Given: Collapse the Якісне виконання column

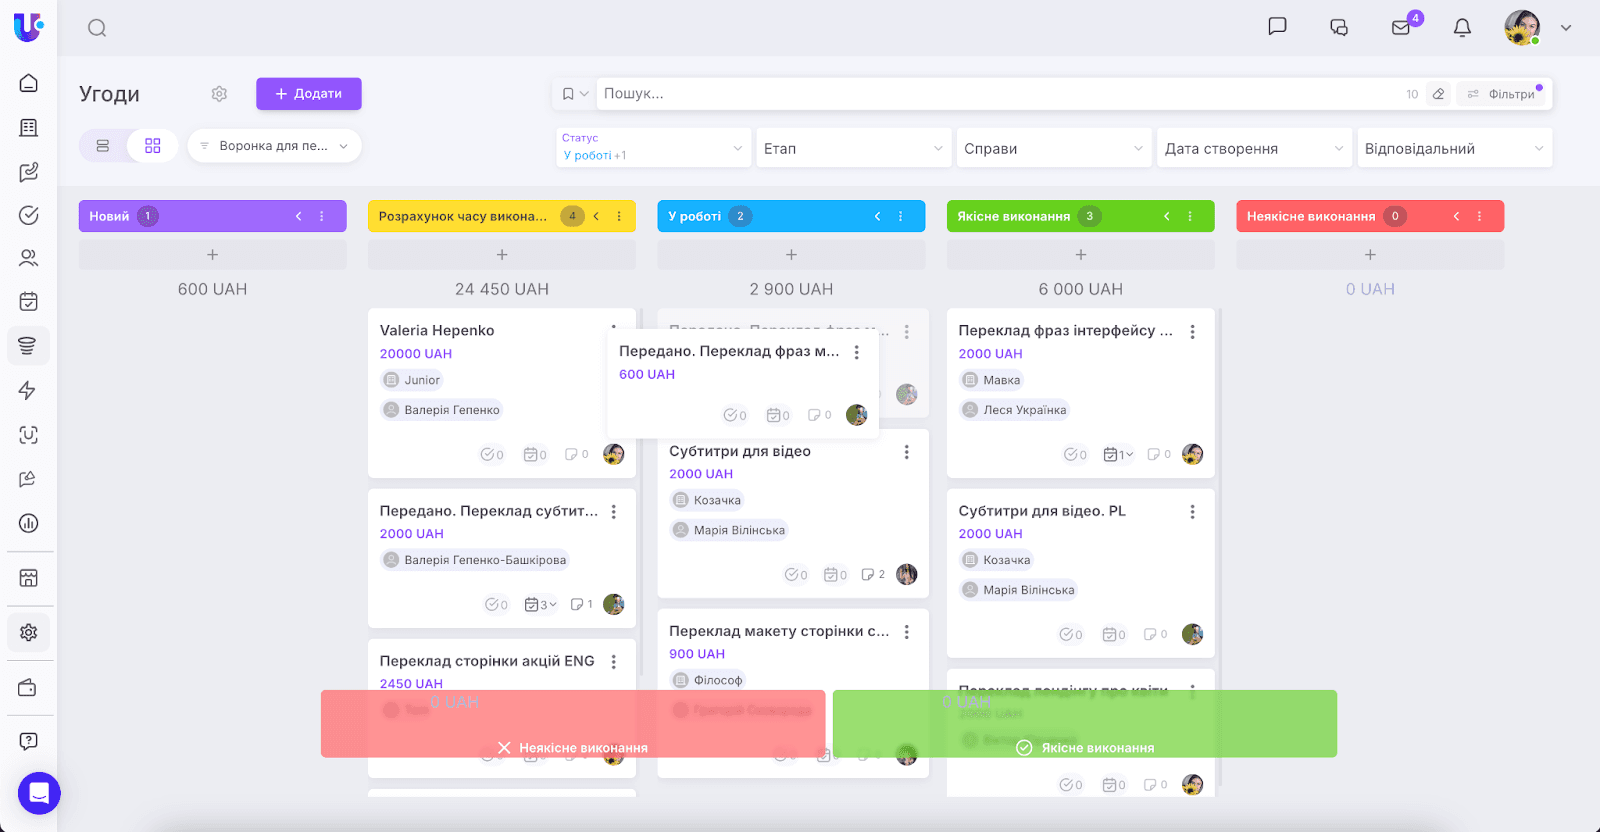Looking at the screenshot, I should tap(1167, 216).
